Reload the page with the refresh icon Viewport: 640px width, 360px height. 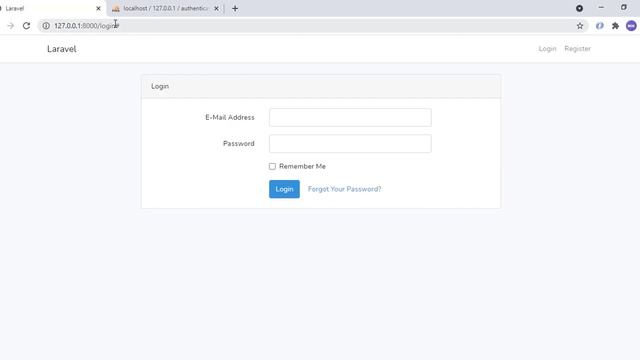click(27, 26)
